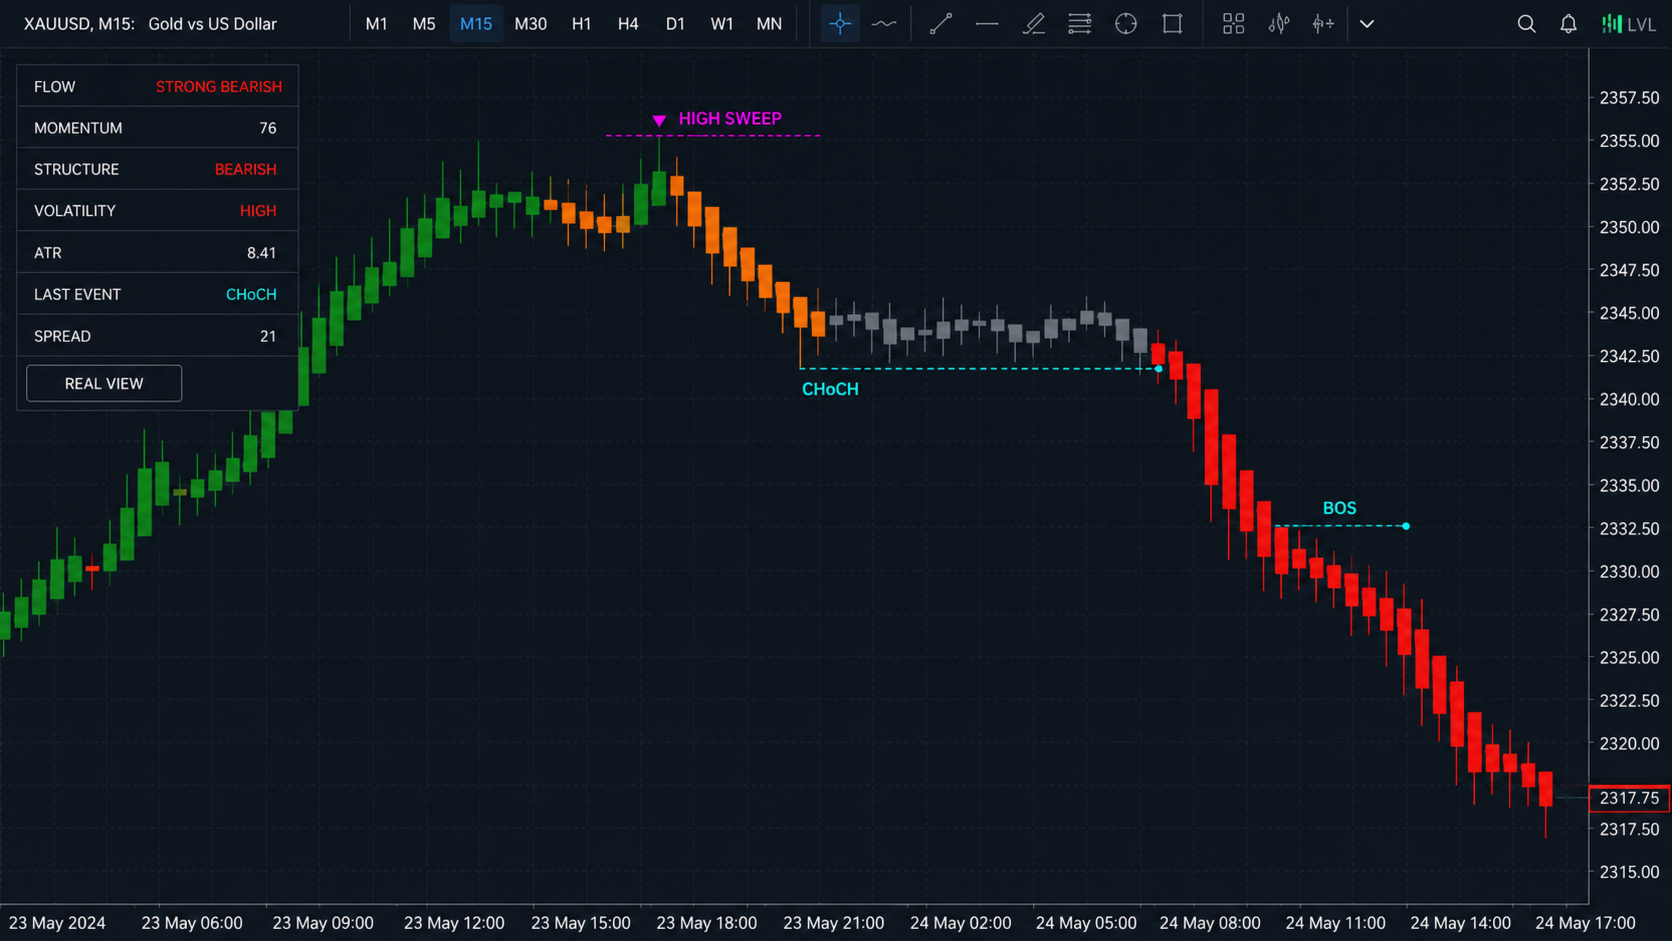Click the VOLATILITY row label
This screenshot has height=941, width=1672.
75,211
